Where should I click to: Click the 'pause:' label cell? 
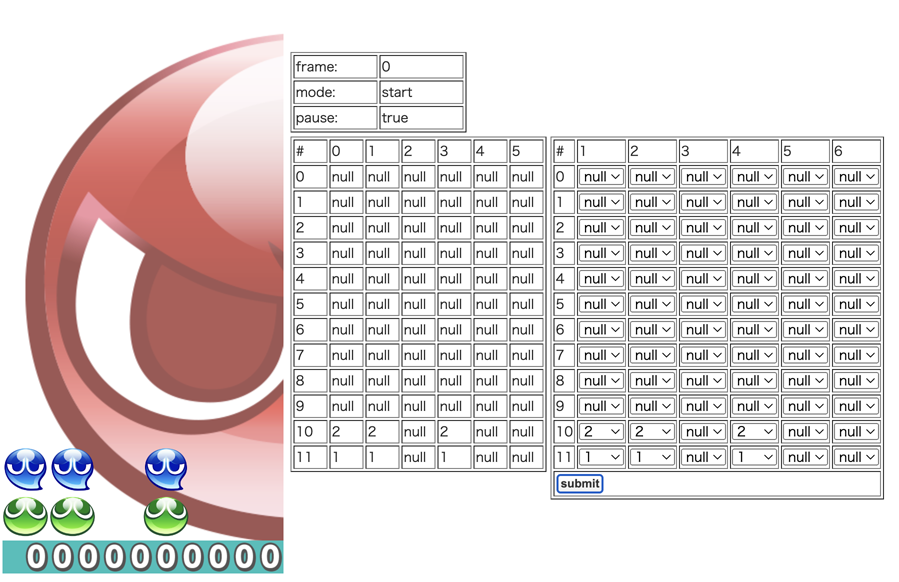[x=335, y=118]
